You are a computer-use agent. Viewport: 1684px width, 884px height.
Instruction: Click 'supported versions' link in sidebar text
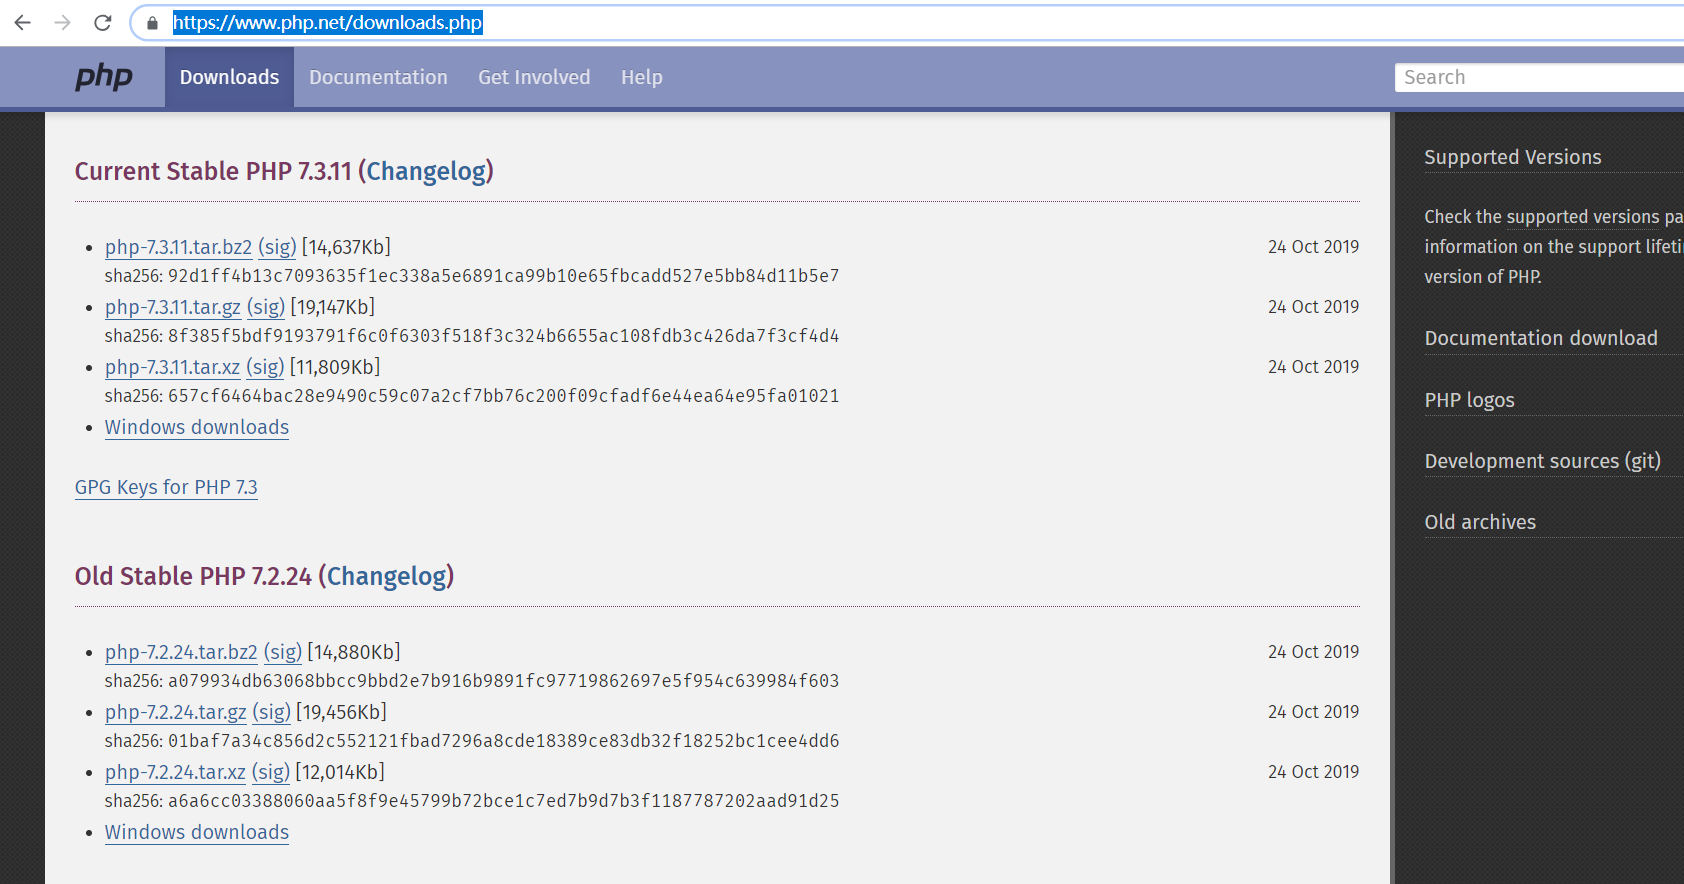(x=1583, y=217)
